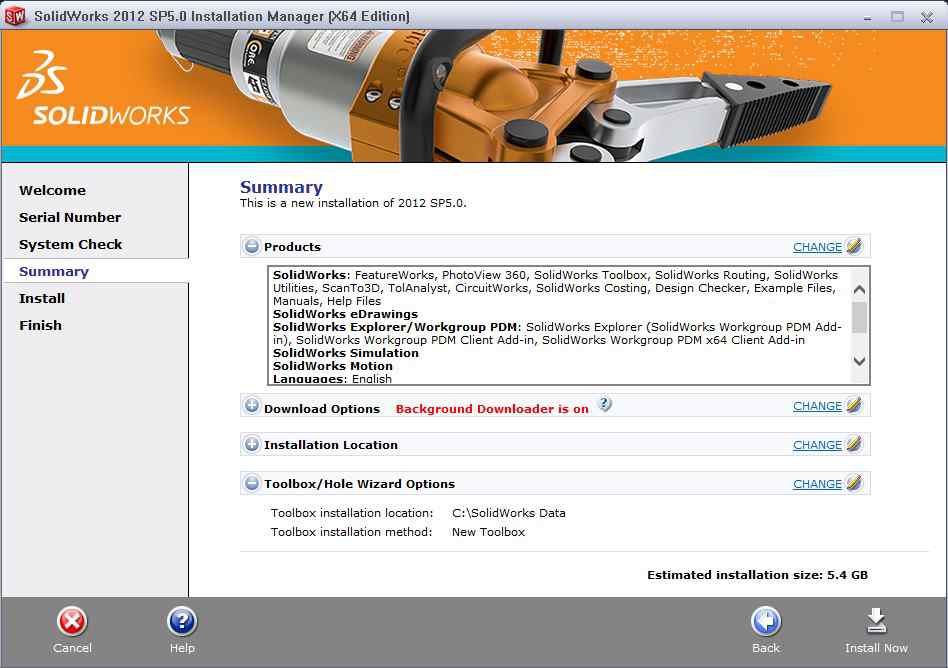Screen dimensions: 948x668
Task: Click the pencil icon beside Download Options CHANGE
Action: tap(854, 405)
